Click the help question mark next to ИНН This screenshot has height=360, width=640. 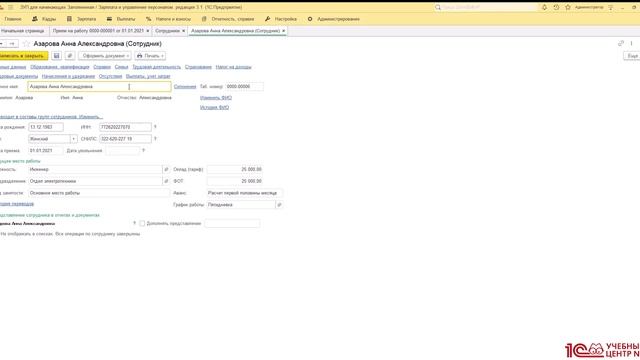(155, 127)
